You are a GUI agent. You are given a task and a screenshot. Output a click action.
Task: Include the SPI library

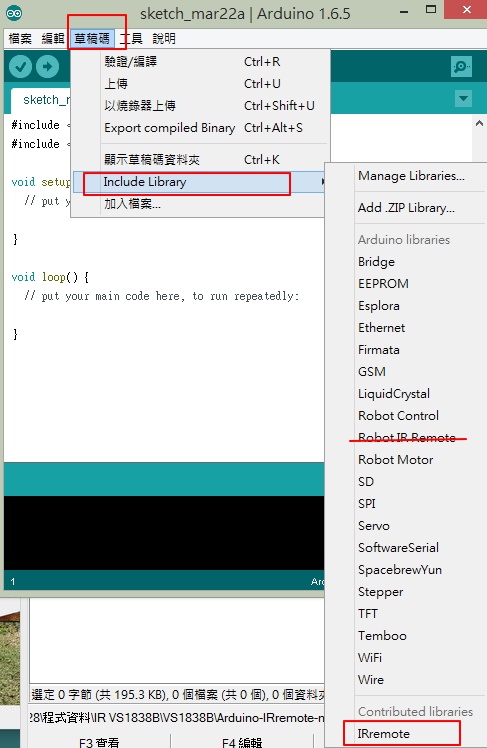coord(367,503)
